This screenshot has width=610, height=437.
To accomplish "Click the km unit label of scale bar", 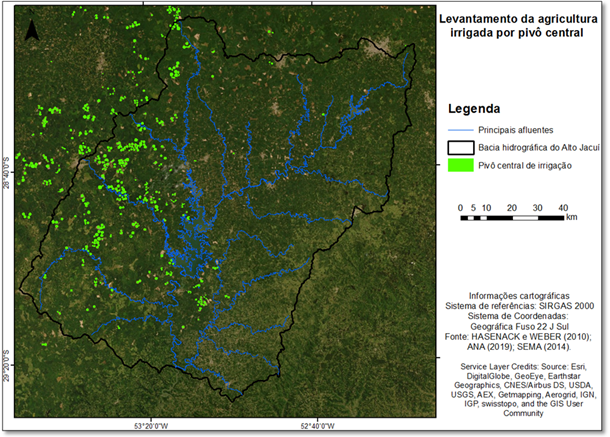I will coord(572,216).
